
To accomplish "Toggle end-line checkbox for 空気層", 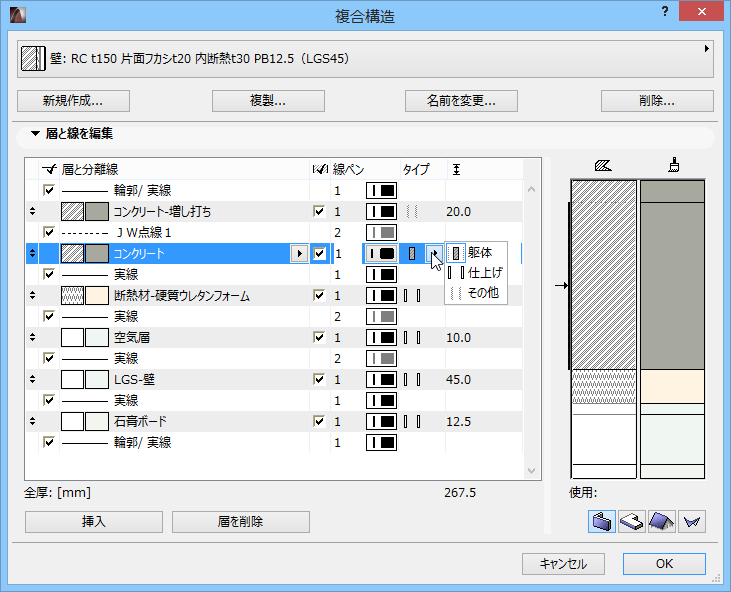I will (x=319, y=337).
